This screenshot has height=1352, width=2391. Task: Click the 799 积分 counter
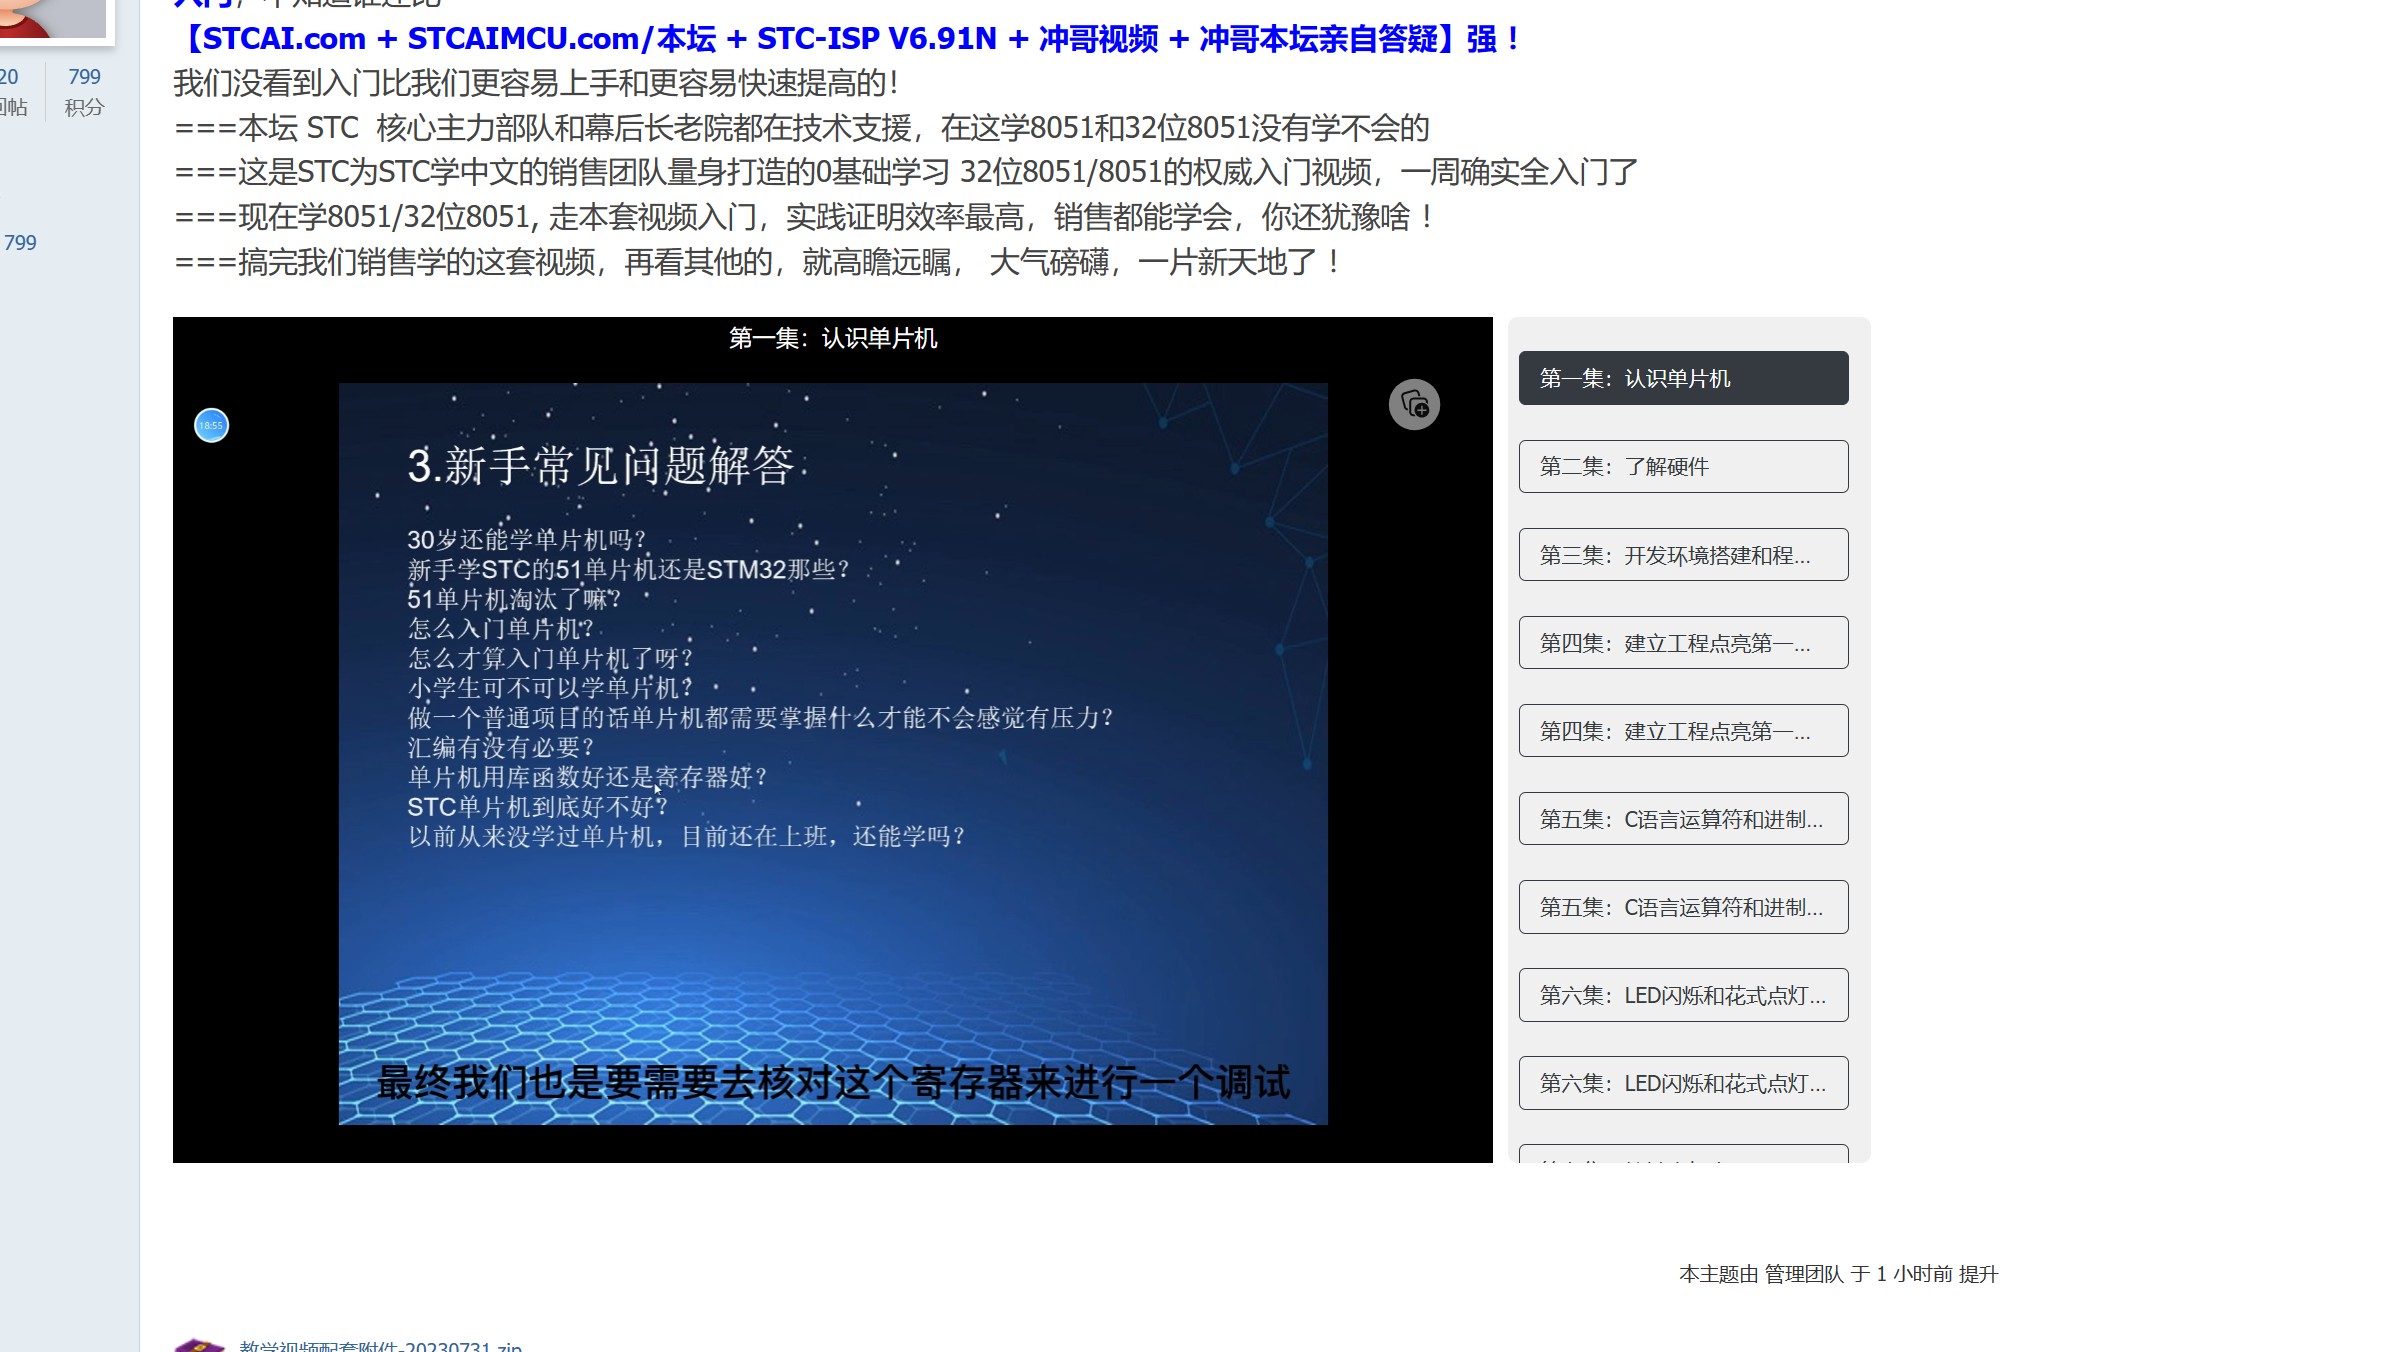click(x=84, y=91)
